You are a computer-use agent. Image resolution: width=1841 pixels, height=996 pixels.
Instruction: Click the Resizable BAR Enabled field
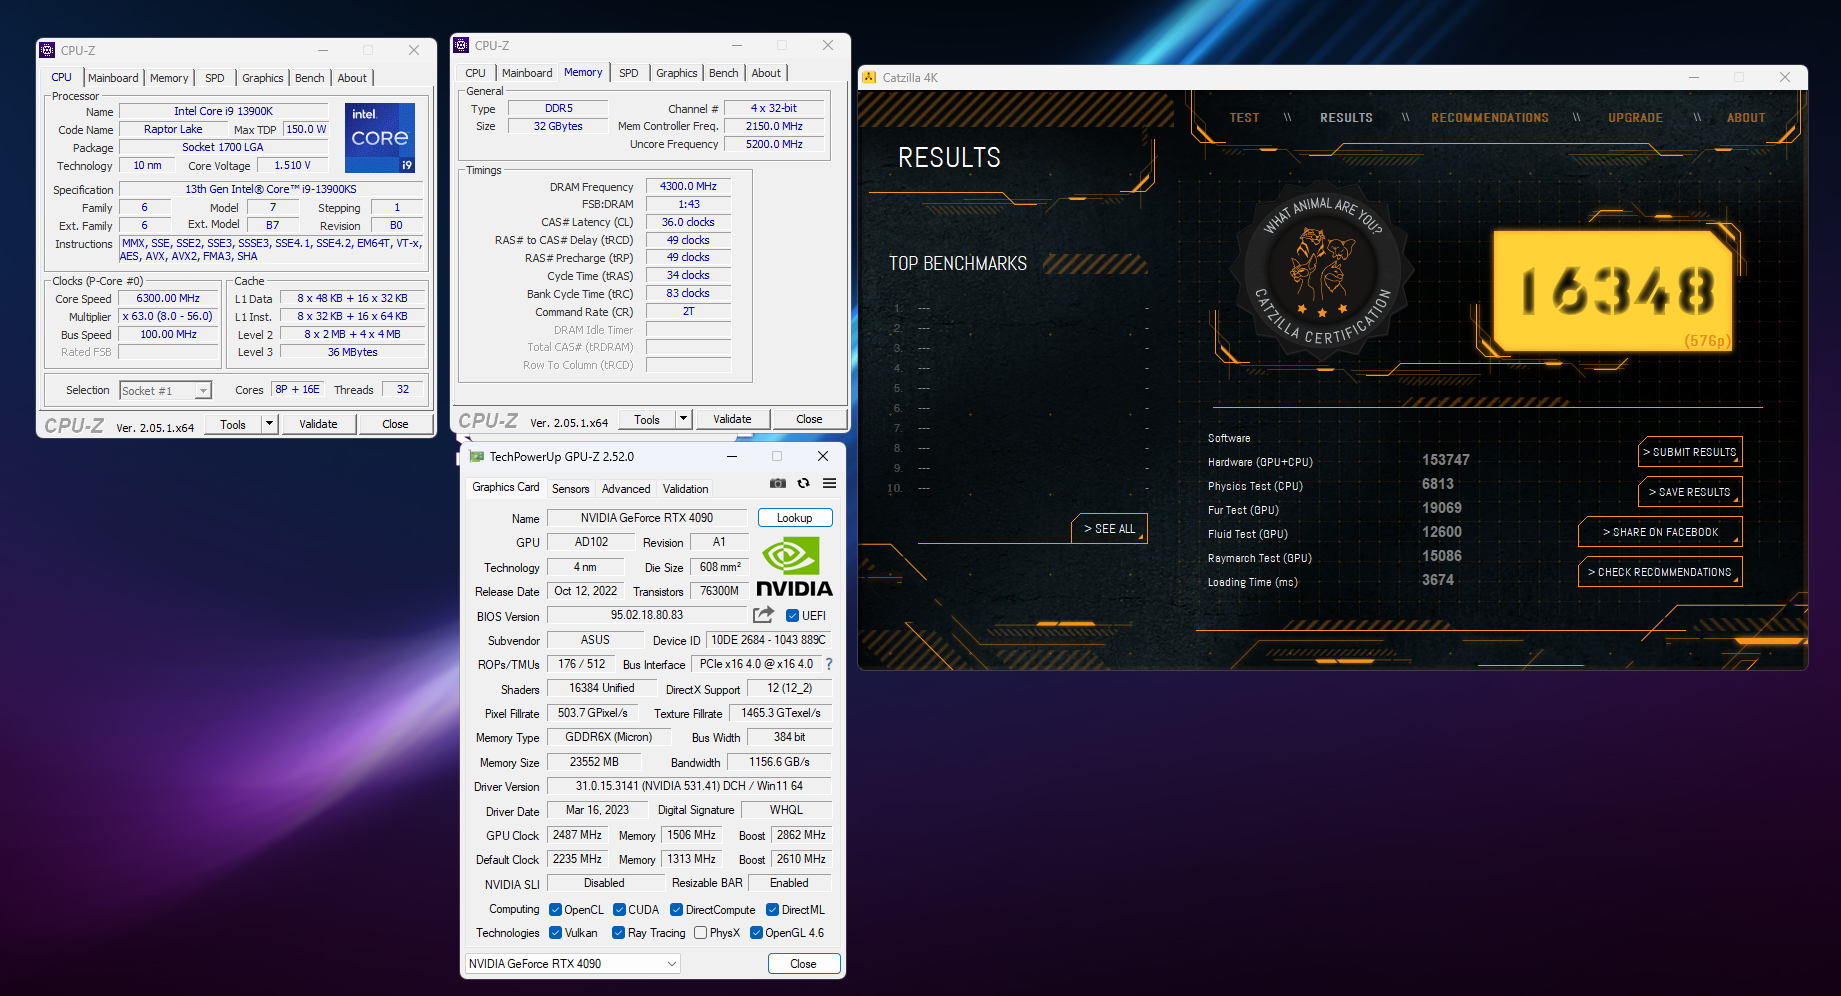789,883
